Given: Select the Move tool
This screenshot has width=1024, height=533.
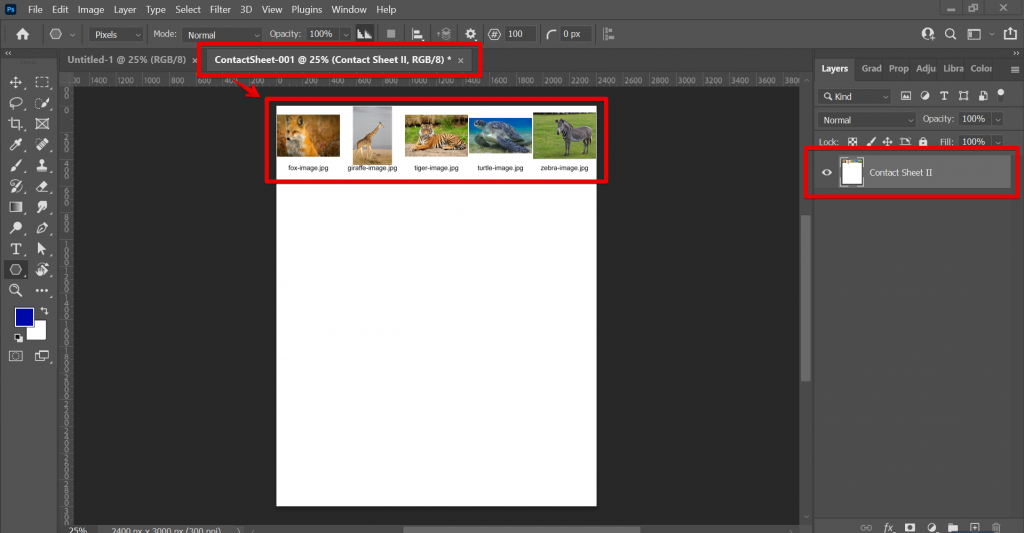Looking at the screenshot, I should [16, 82].
